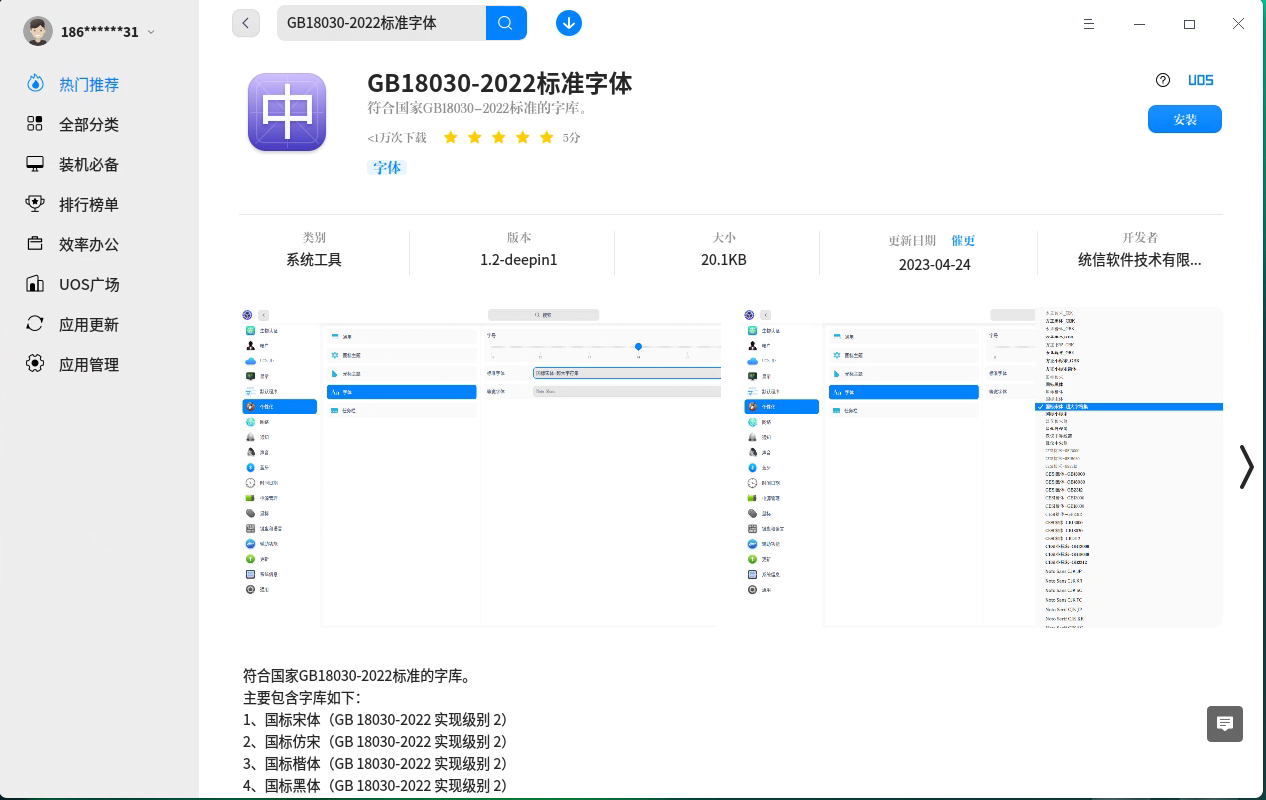Install the app with 安装 button
The image size is (1266, 800).
1185,119
